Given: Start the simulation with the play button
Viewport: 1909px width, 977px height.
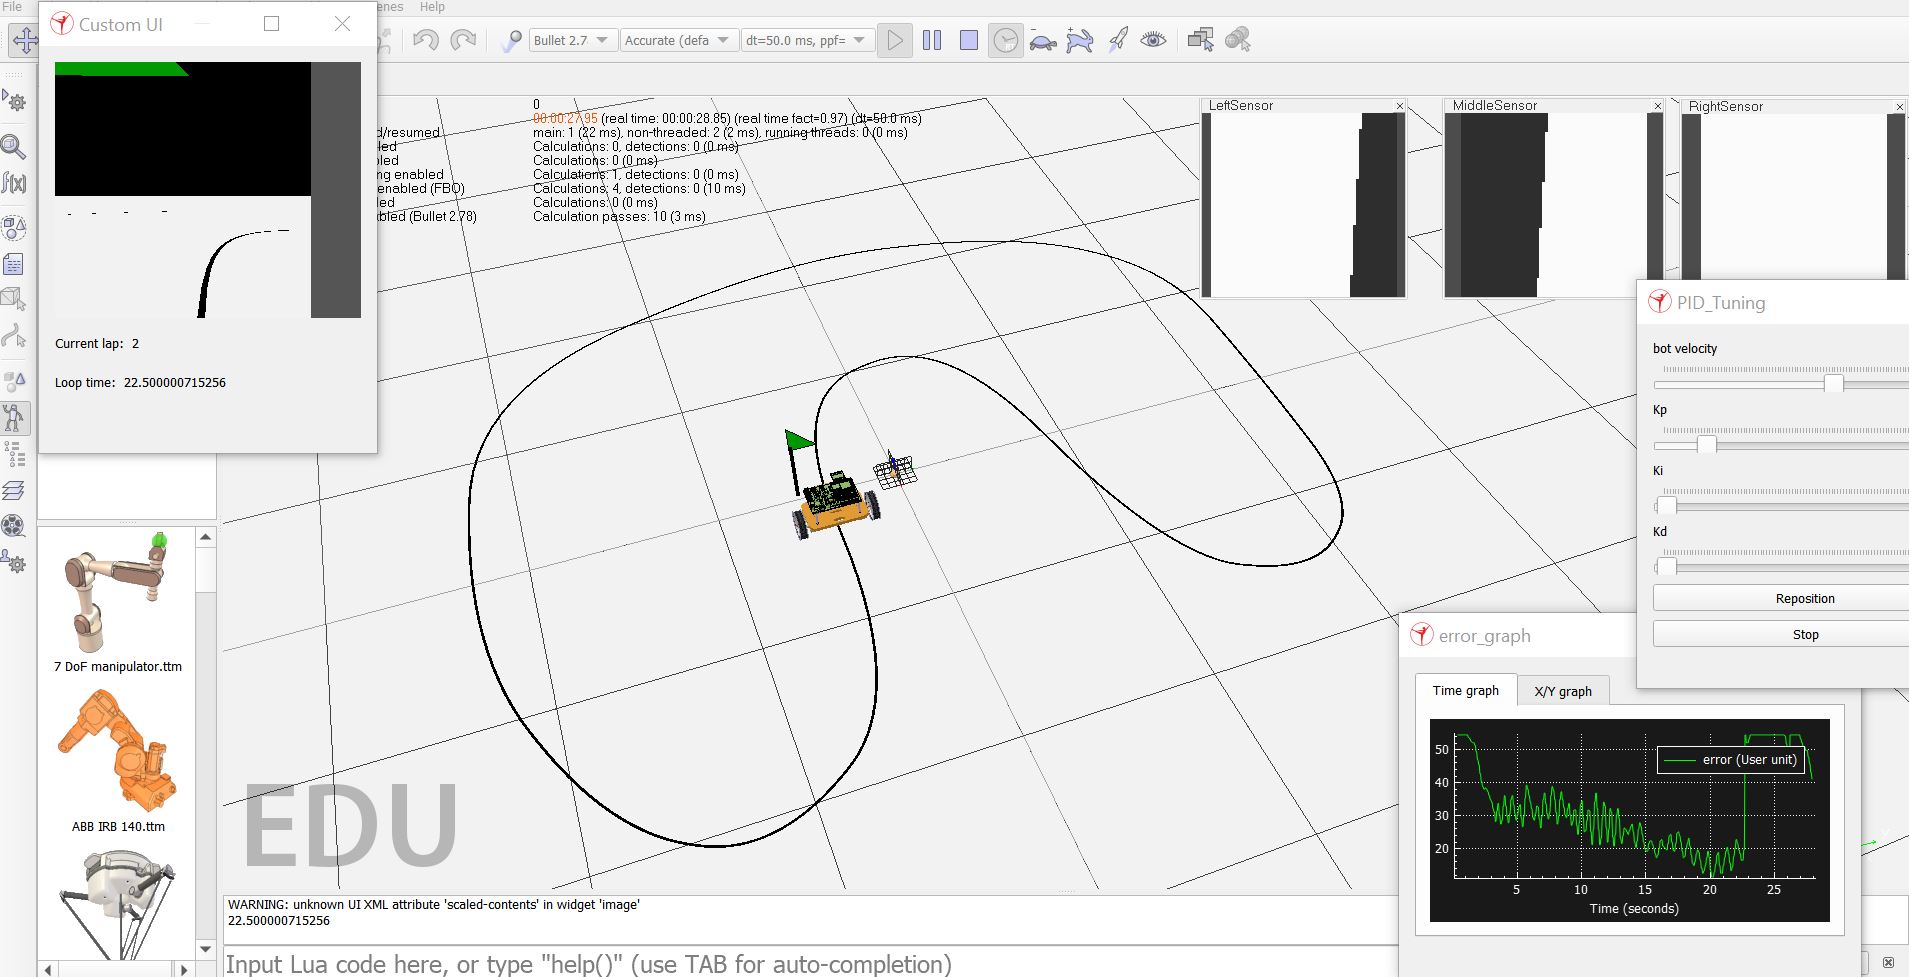Looking at the screenshot, I should pyautogui.click(x=895, y=40).
